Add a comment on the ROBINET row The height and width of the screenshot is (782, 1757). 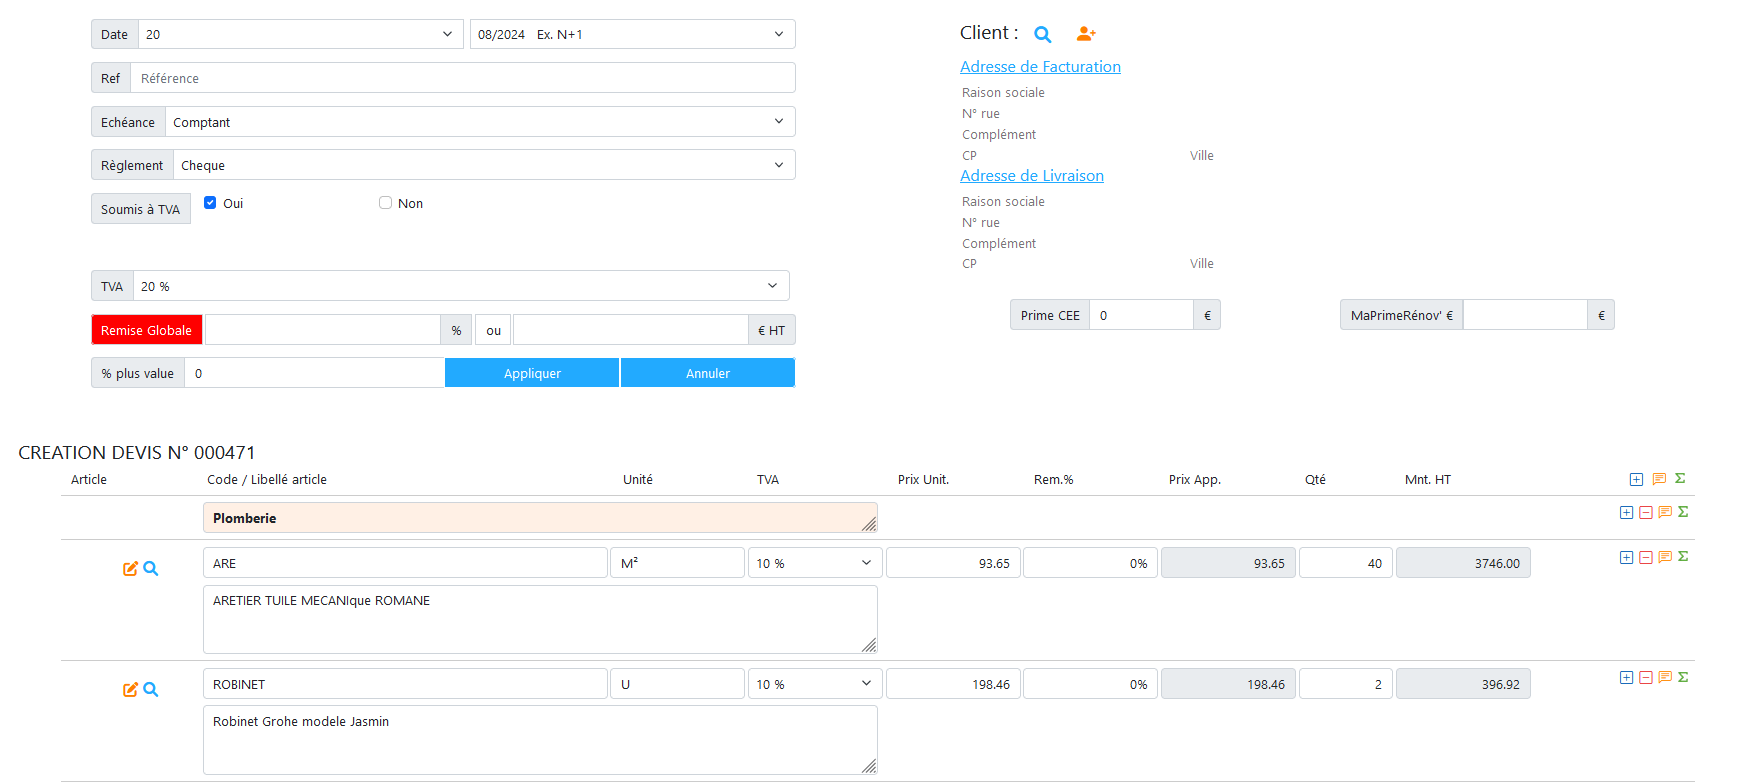click(x=1665, y=677)
